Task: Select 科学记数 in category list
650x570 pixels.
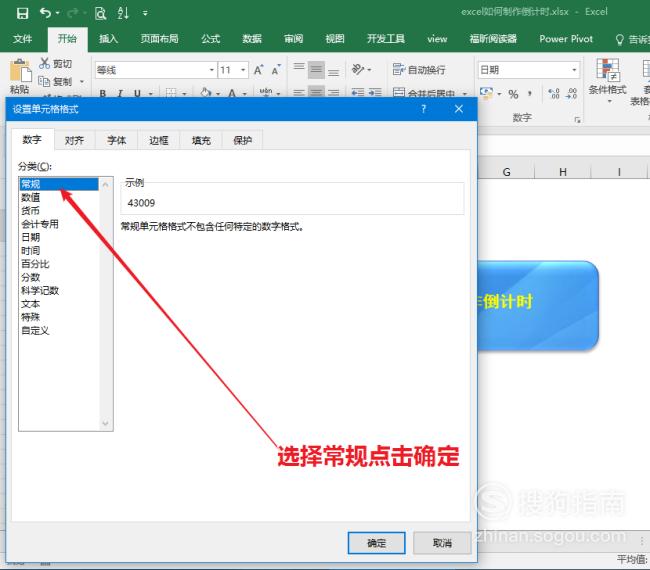Action: tap(59, 290)
